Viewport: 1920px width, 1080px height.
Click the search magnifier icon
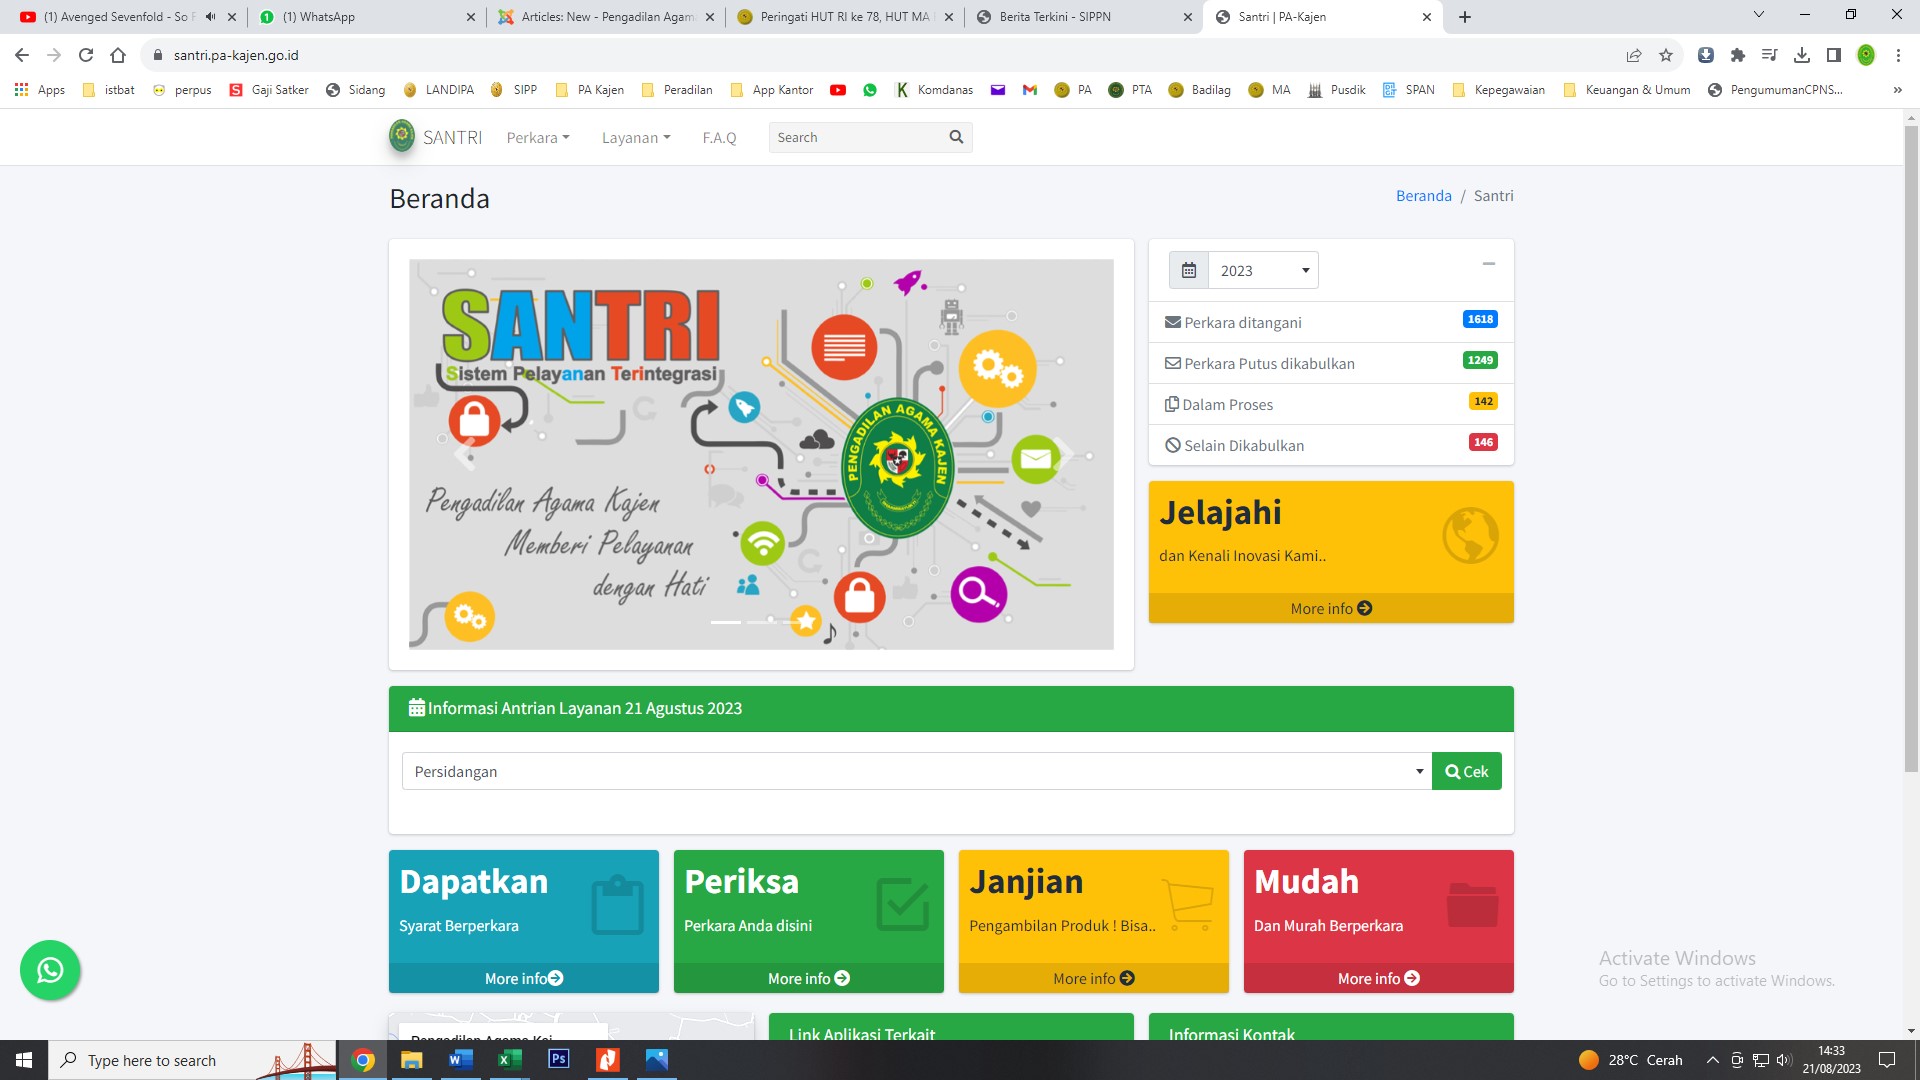[x=956, y=137]
